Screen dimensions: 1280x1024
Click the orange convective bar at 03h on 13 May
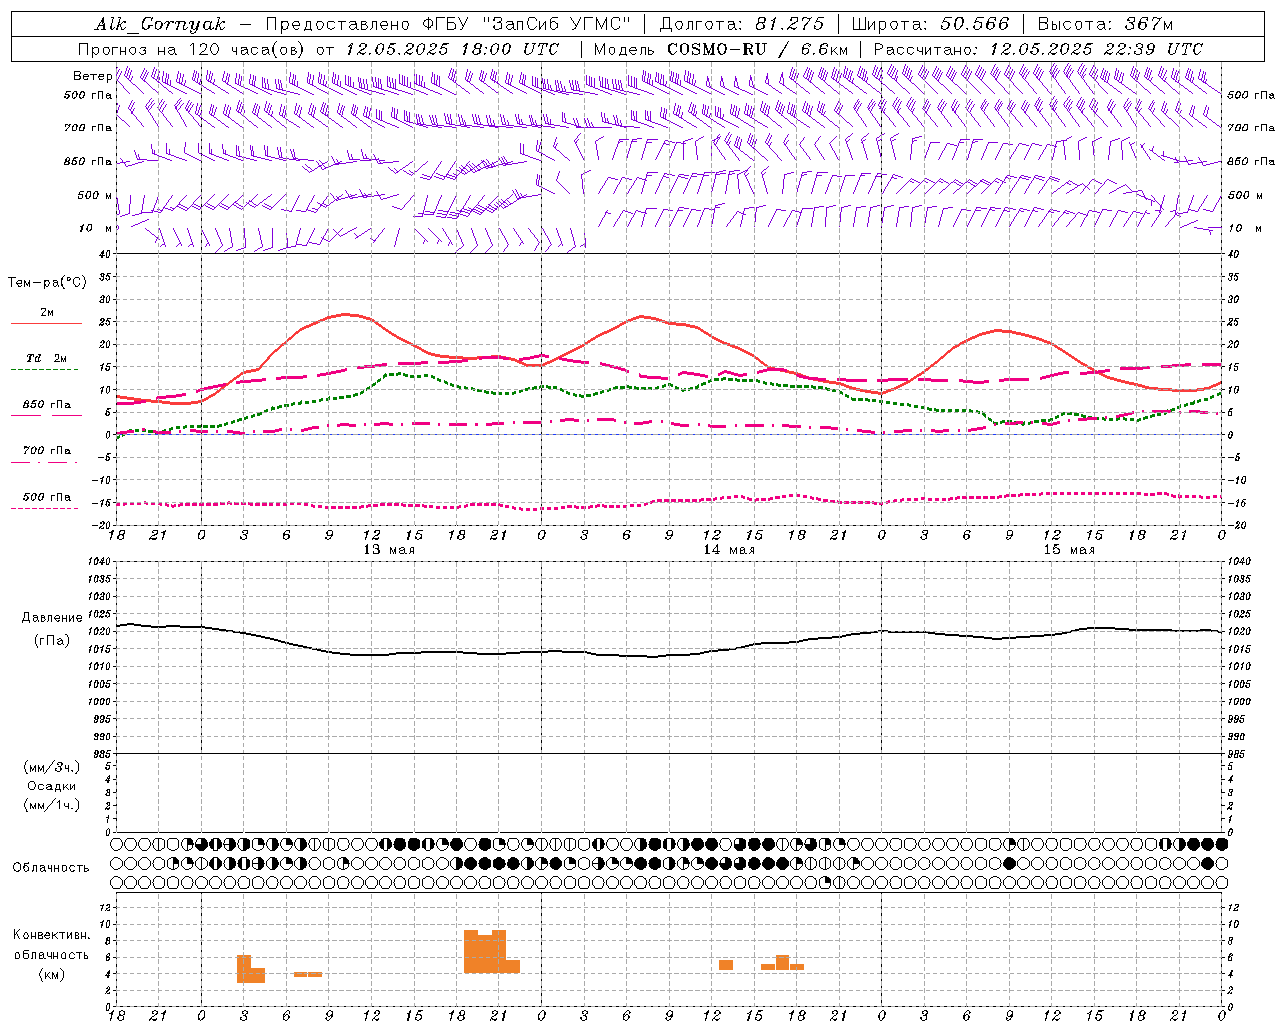(244, 969)
